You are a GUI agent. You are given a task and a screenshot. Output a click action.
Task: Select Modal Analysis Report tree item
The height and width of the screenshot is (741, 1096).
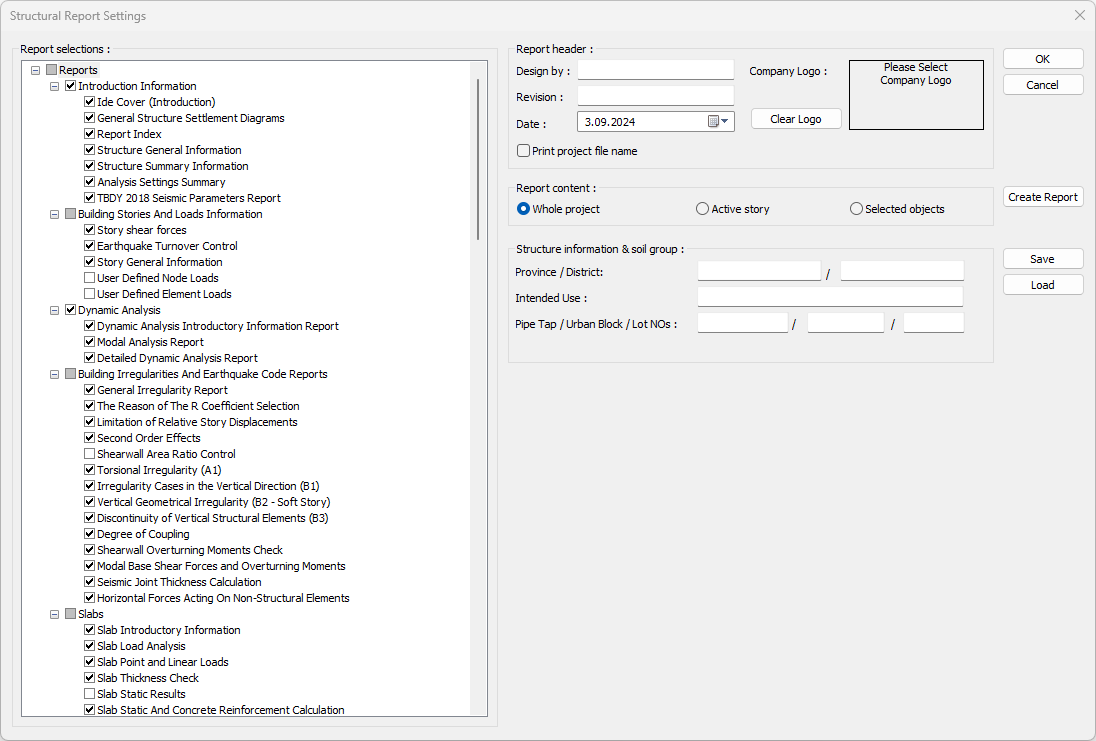click(x=150, y=342)
